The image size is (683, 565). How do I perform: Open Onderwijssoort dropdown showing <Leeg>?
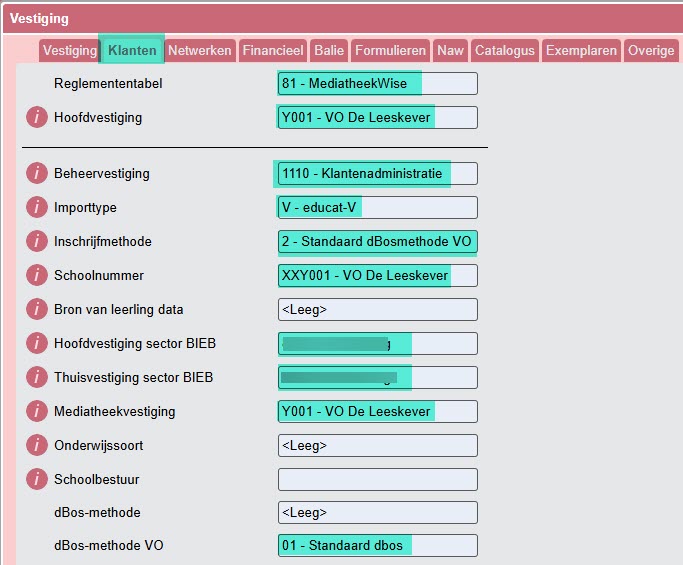coord(378,445)
